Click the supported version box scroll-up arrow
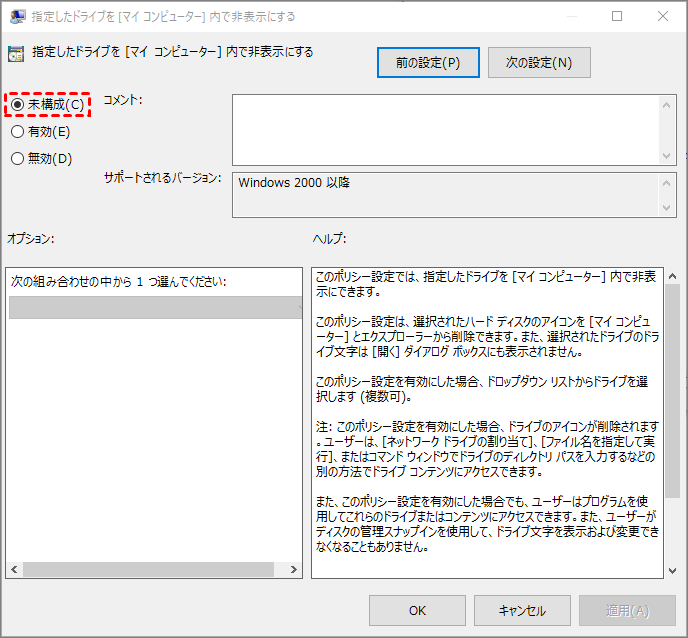 [667, 182]
